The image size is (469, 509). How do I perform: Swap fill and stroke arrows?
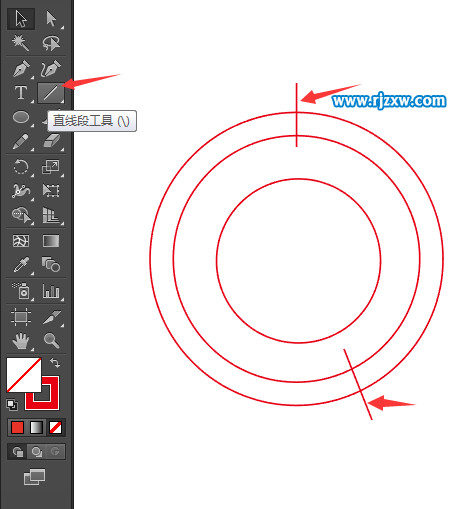(x=55, y=363)
